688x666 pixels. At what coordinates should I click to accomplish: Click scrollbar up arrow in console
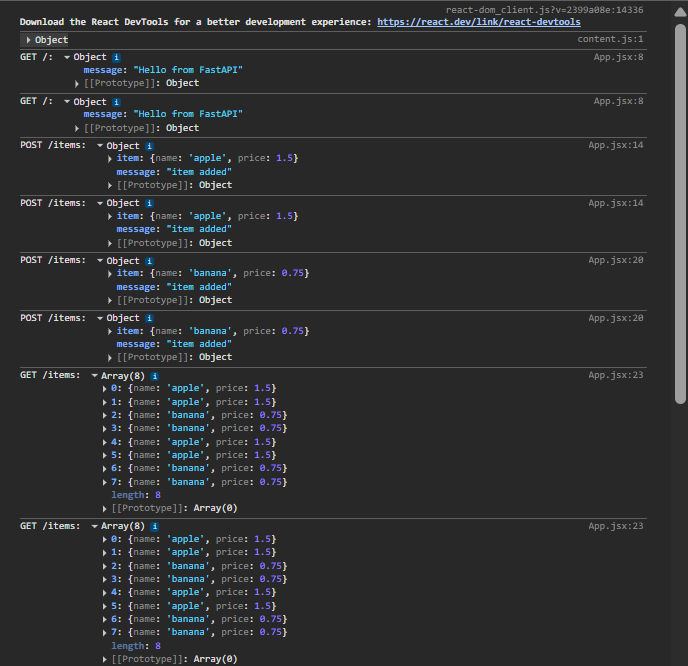pyautogui.click(x=680, y=12)
